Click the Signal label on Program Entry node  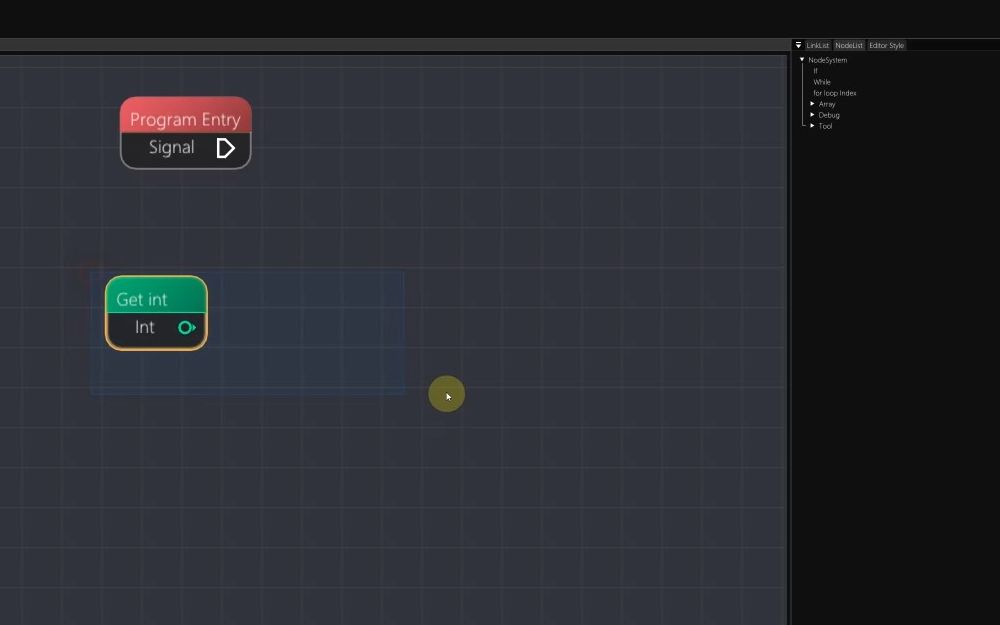pos(172,147)
